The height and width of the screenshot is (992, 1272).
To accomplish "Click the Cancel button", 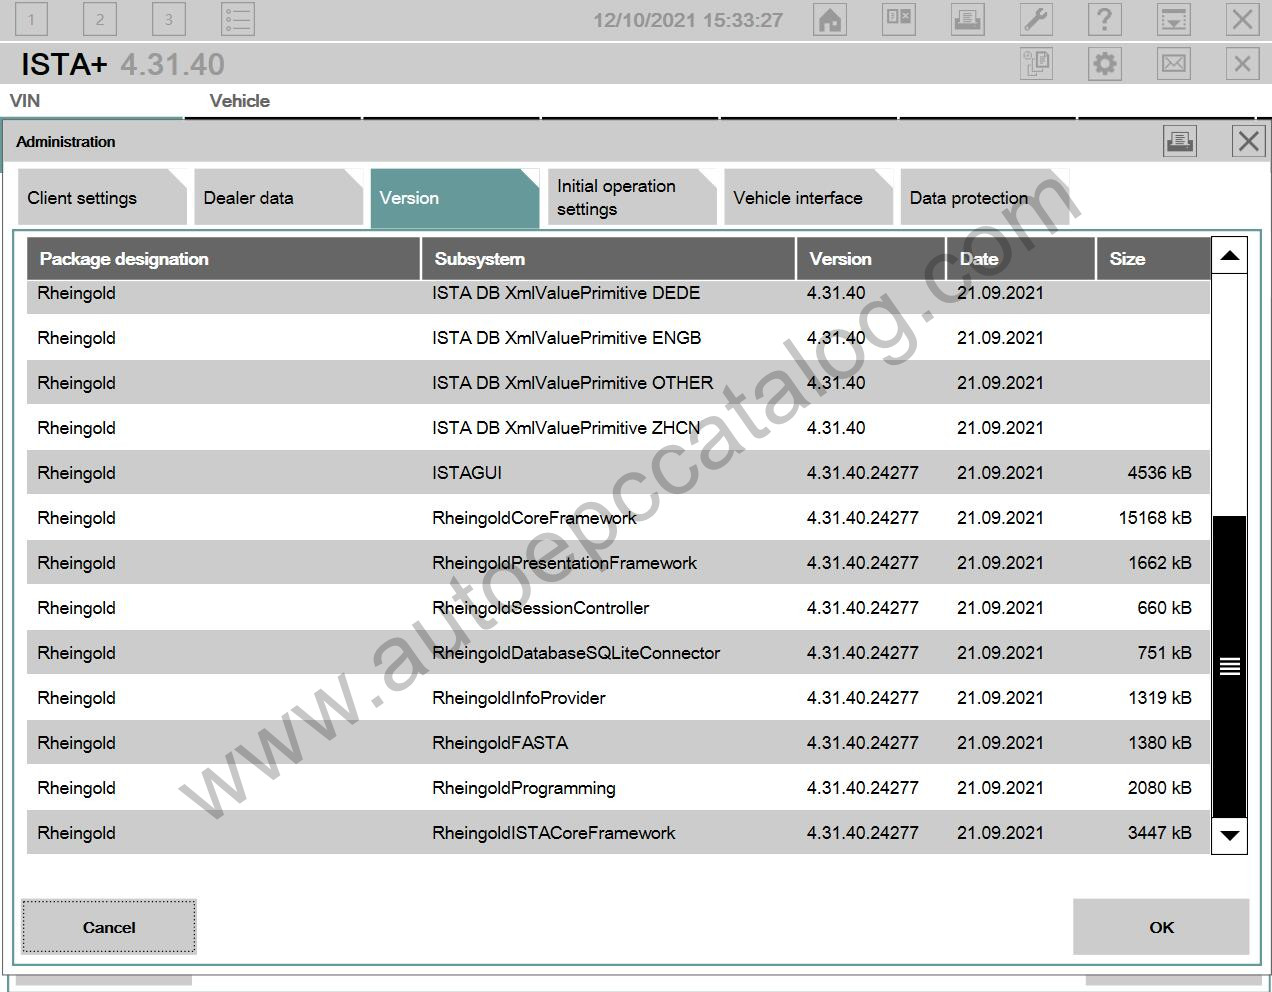I will (x=109, y=927).
